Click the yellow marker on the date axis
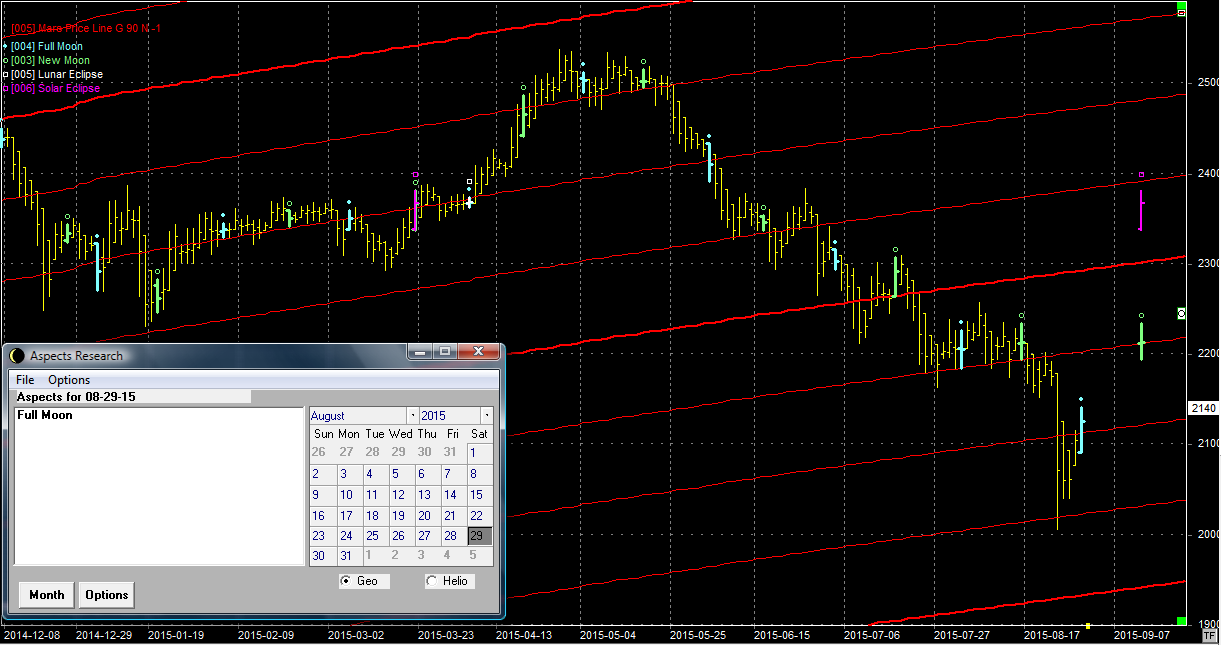Image resolution: width=1221 pixels, height=645 pixels. point(1089,626)
